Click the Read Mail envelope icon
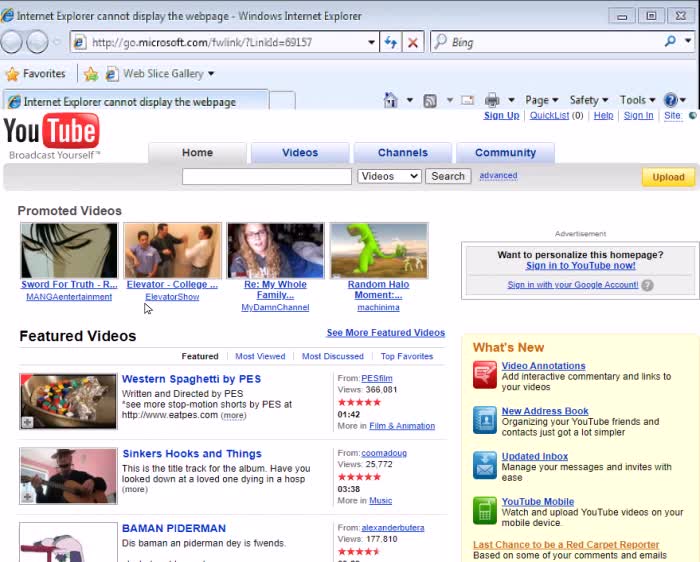This screenshot has height=562, width=700. 467,100
